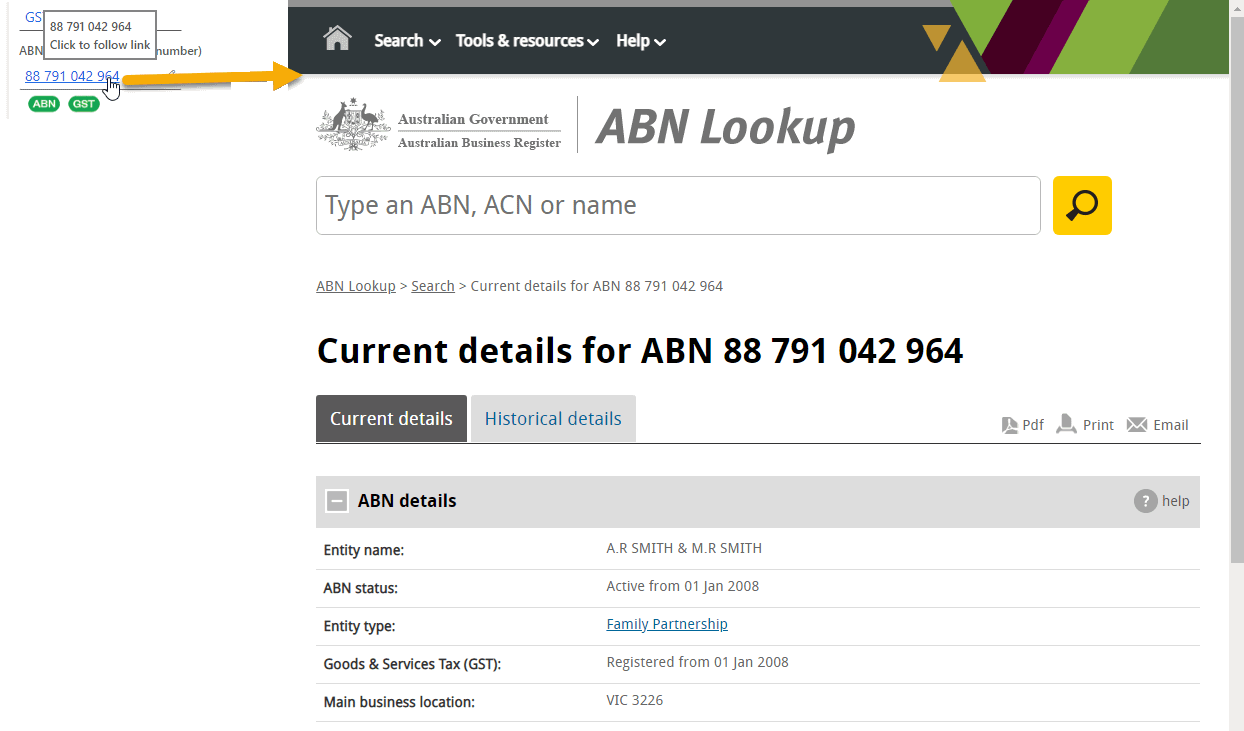Click the Entity name label
This screenshot has width=1244, height=731.
click(364, 550)
